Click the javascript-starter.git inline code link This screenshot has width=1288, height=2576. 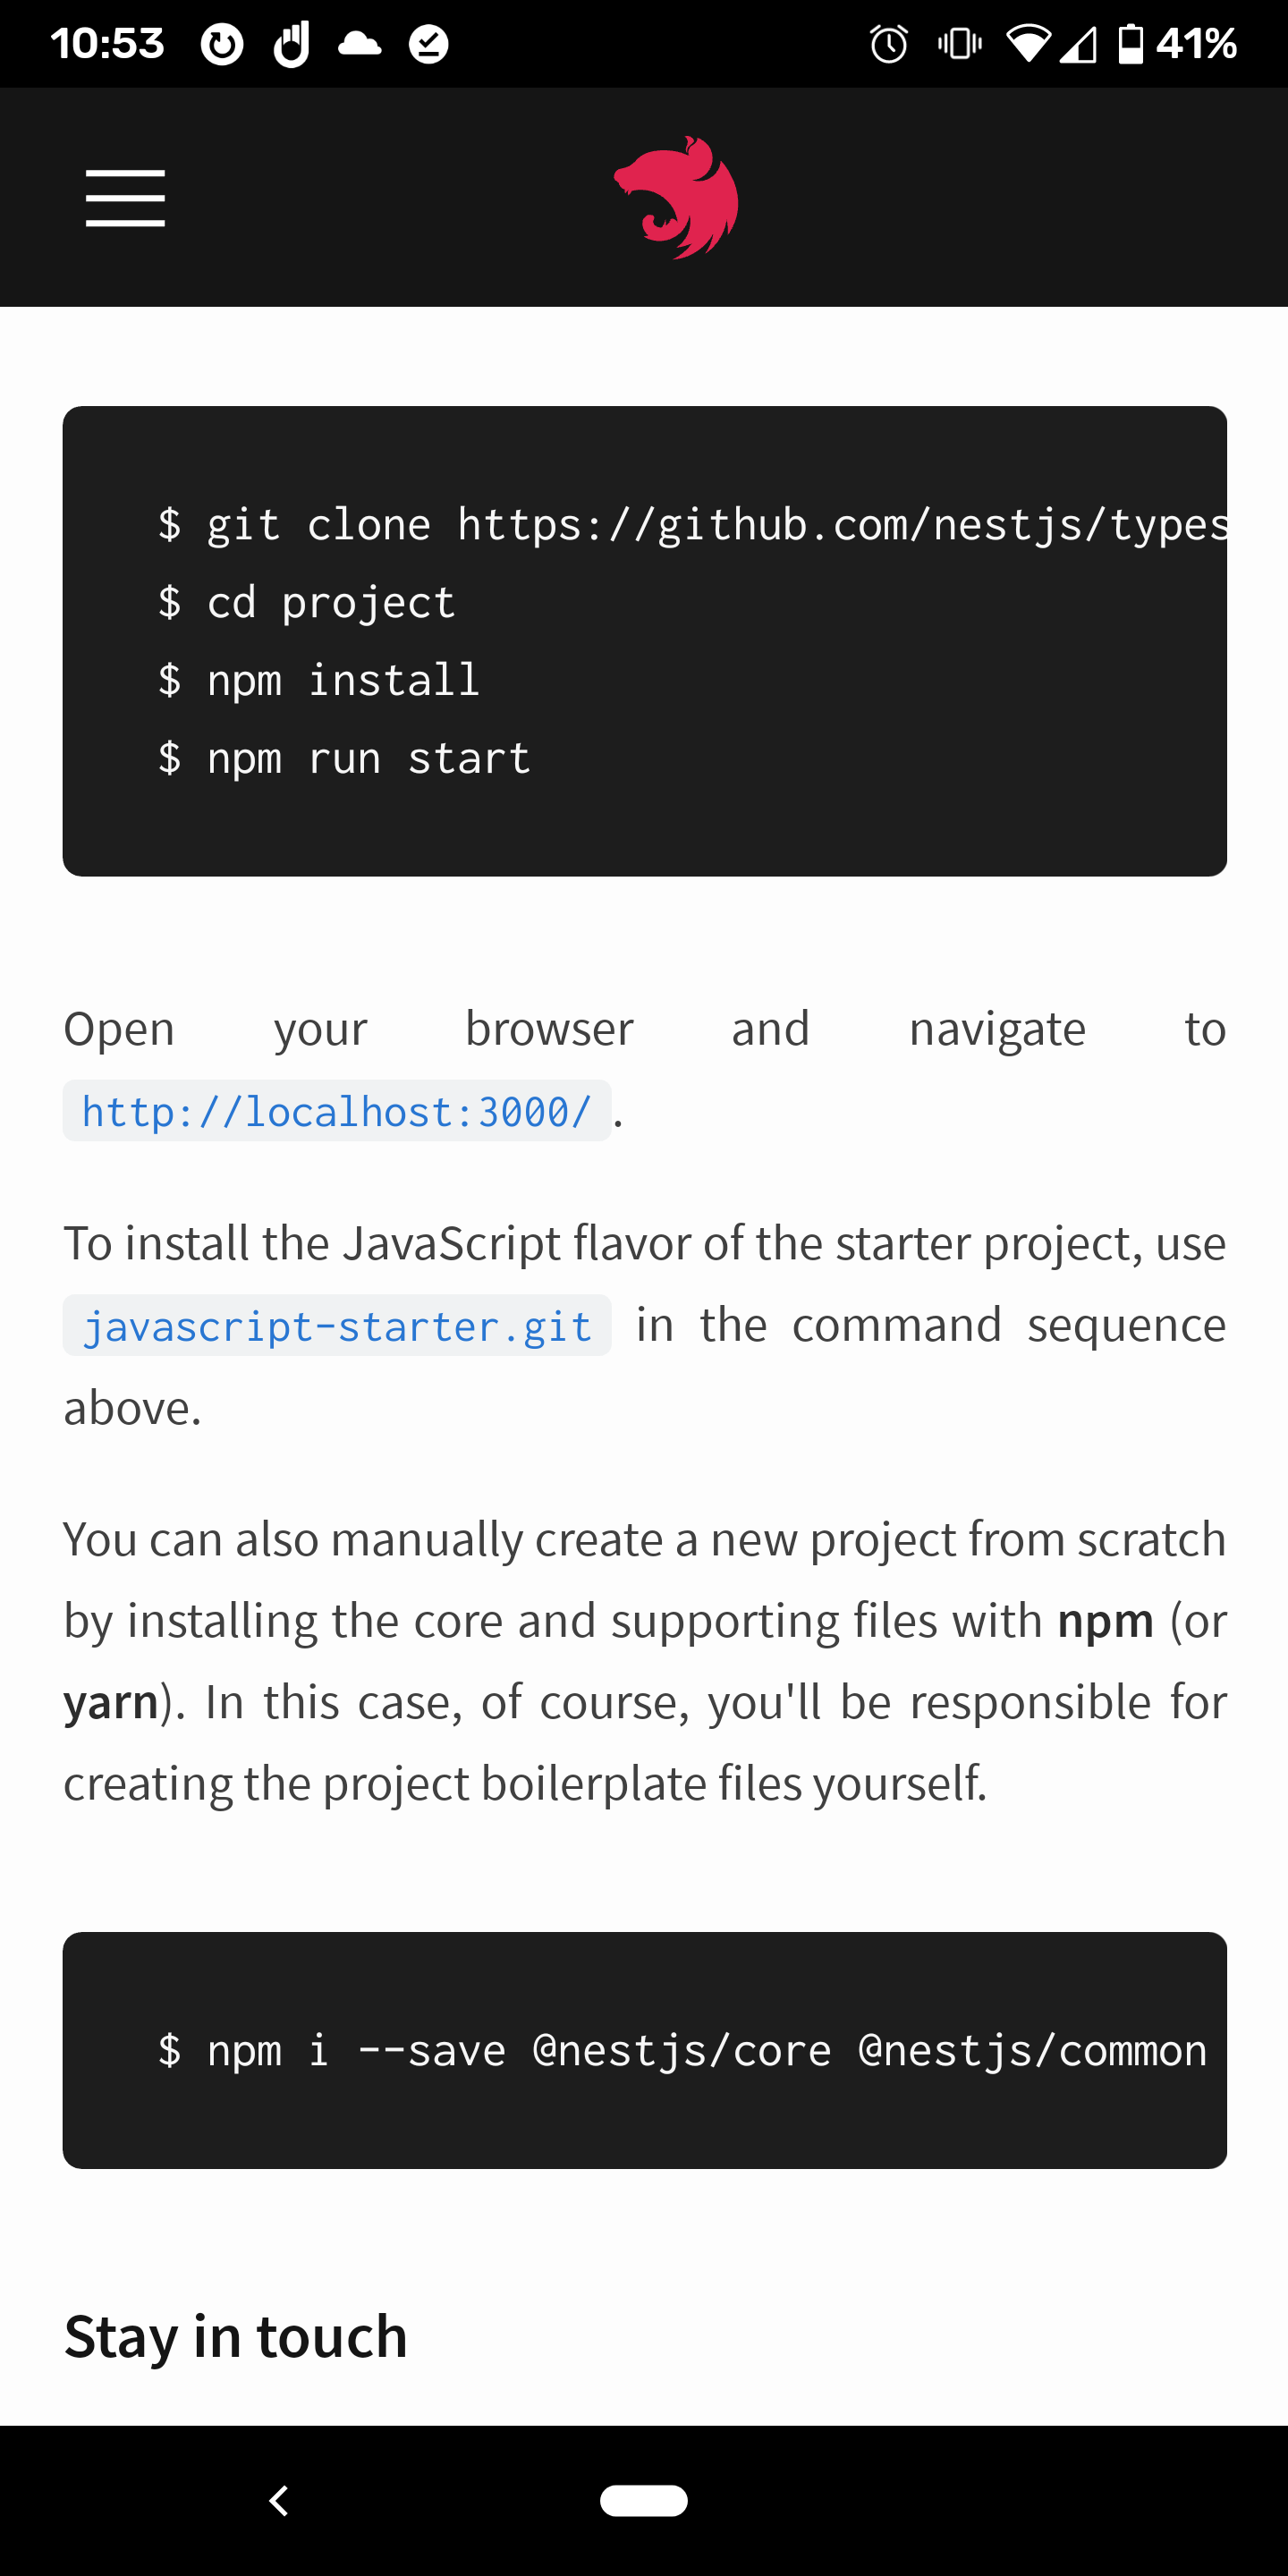[x=337, y=1325]
